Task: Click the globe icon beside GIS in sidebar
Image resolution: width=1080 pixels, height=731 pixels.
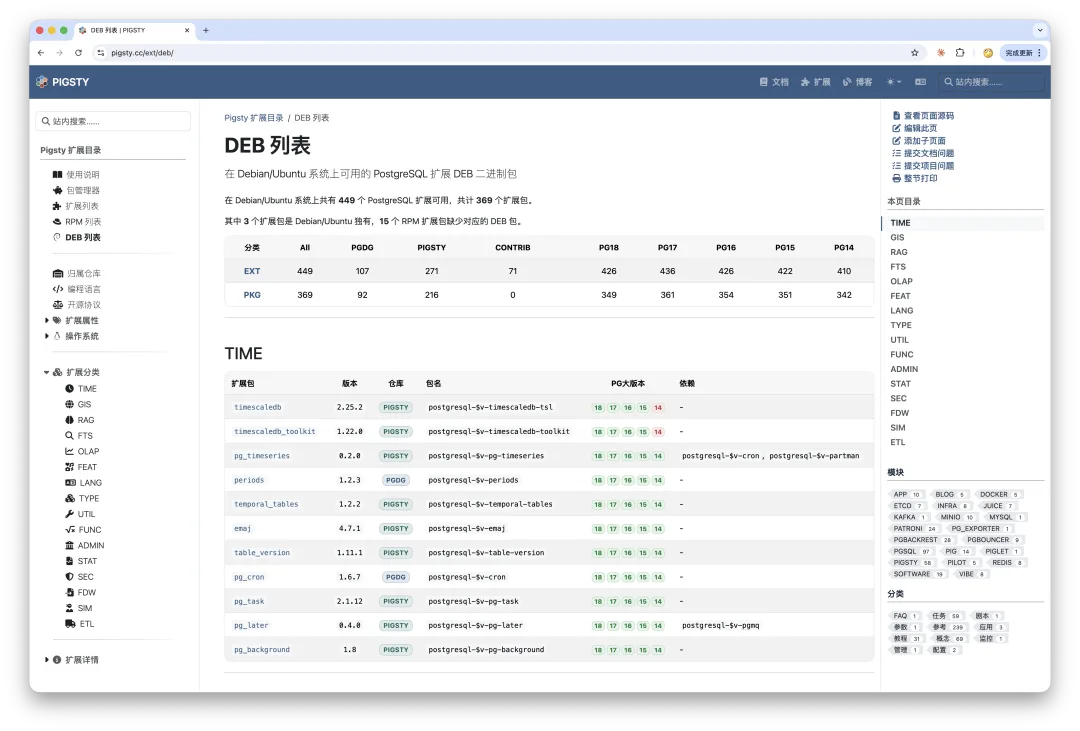Action: tap(70, 404)
